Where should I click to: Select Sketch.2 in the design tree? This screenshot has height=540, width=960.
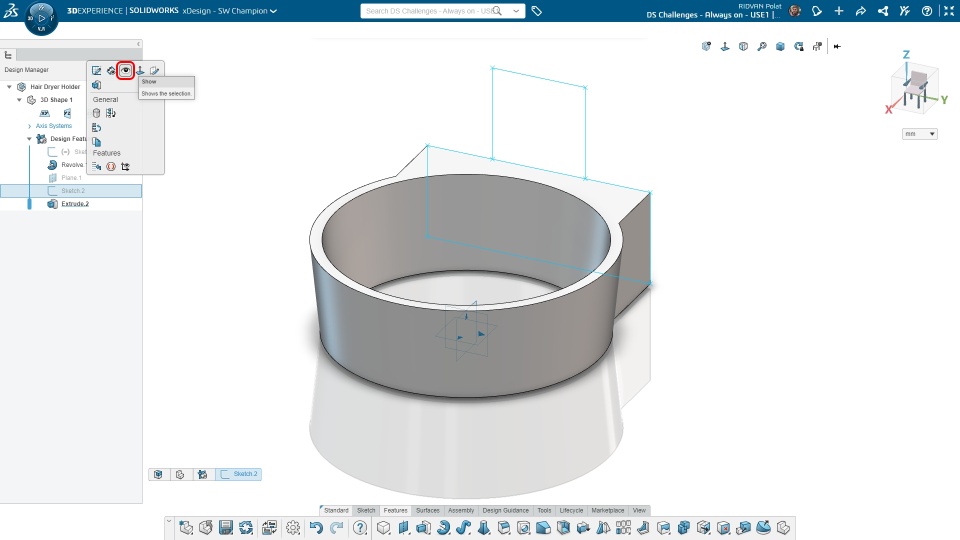(x=71, y=190)
